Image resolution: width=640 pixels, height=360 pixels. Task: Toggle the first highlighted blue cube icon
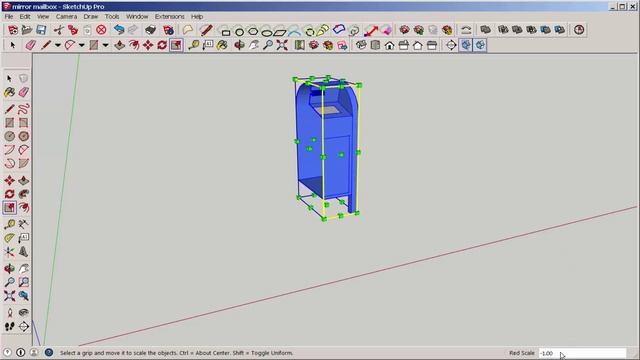point(466,45)
